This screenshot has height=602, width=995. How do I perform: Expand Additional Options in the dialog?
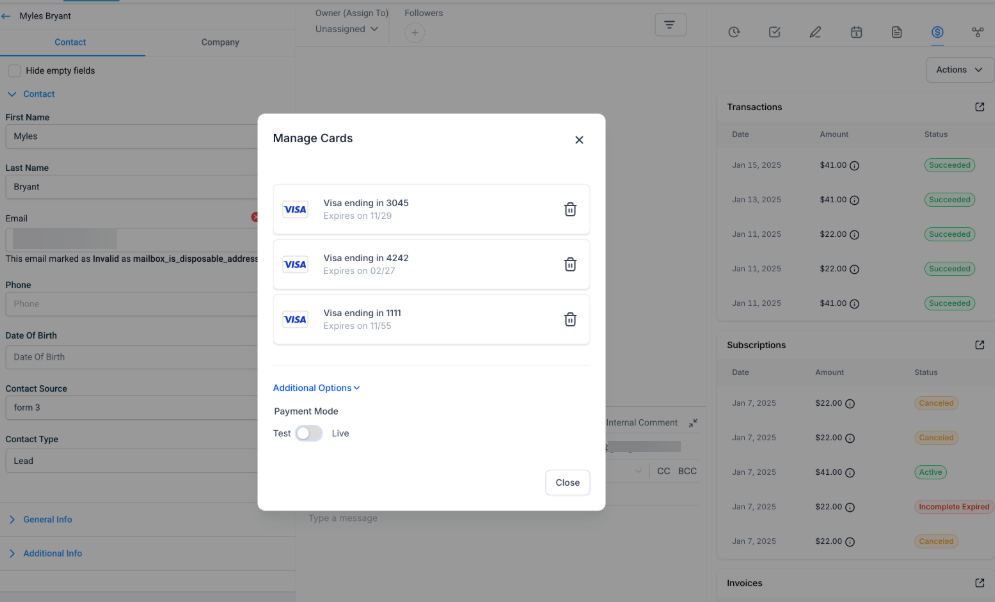click(x=316, y=388)
